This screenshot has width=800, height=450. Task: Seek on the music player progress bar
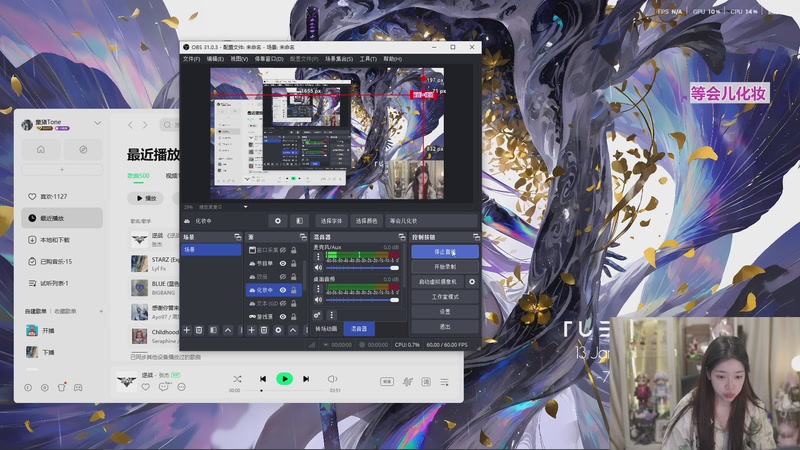(x=285, y=391)
